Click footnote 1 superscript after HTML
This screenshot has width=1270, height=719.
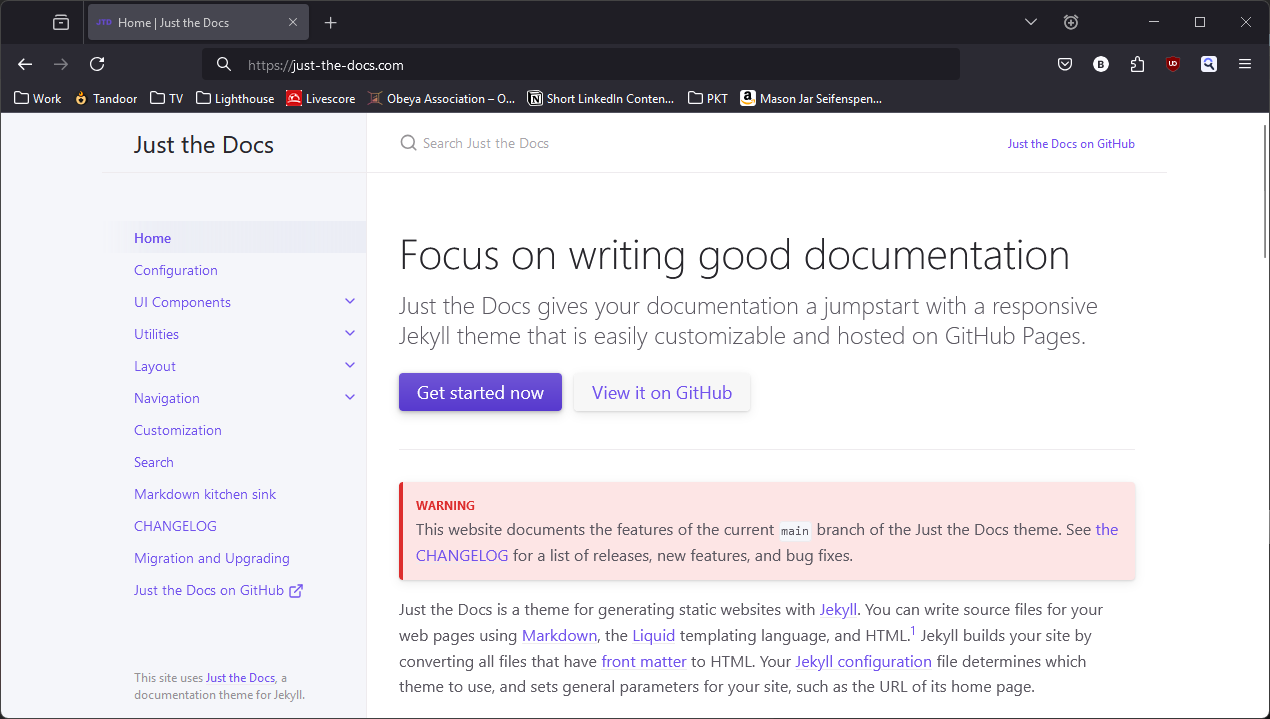913,630
